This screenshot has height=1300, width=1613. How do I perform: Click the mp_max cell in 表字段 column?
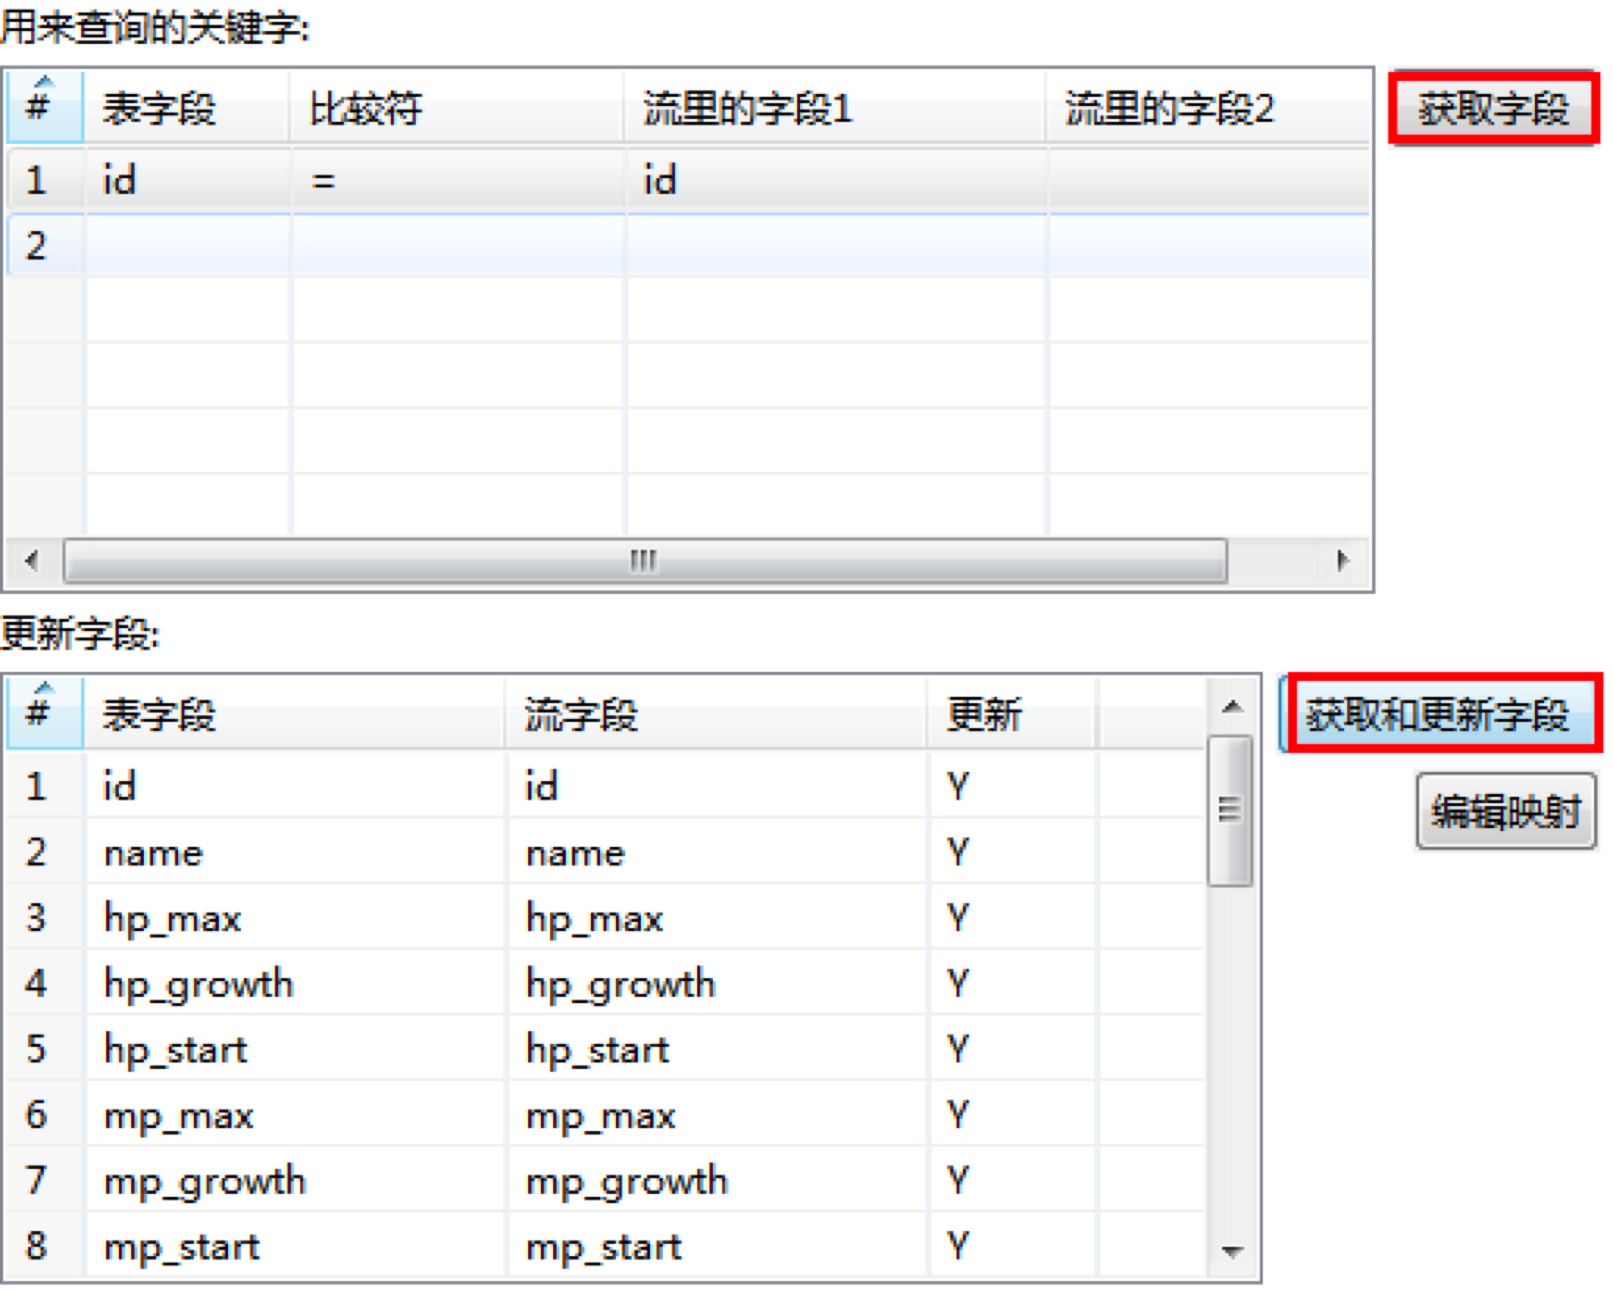click(x=294, y=1115)
